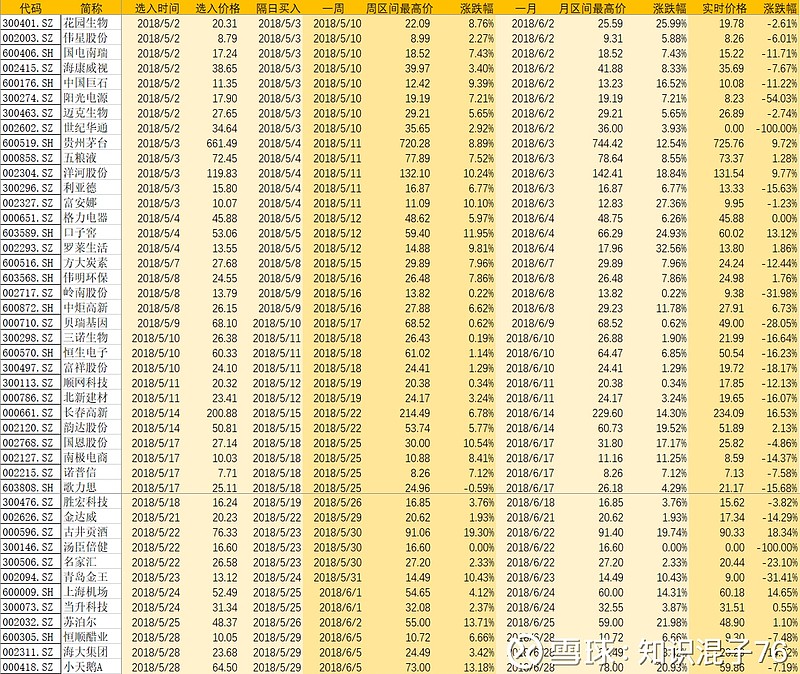Select the 隔日买入 column header
Viewport: 800px width, 674px height.
[279, 8]
